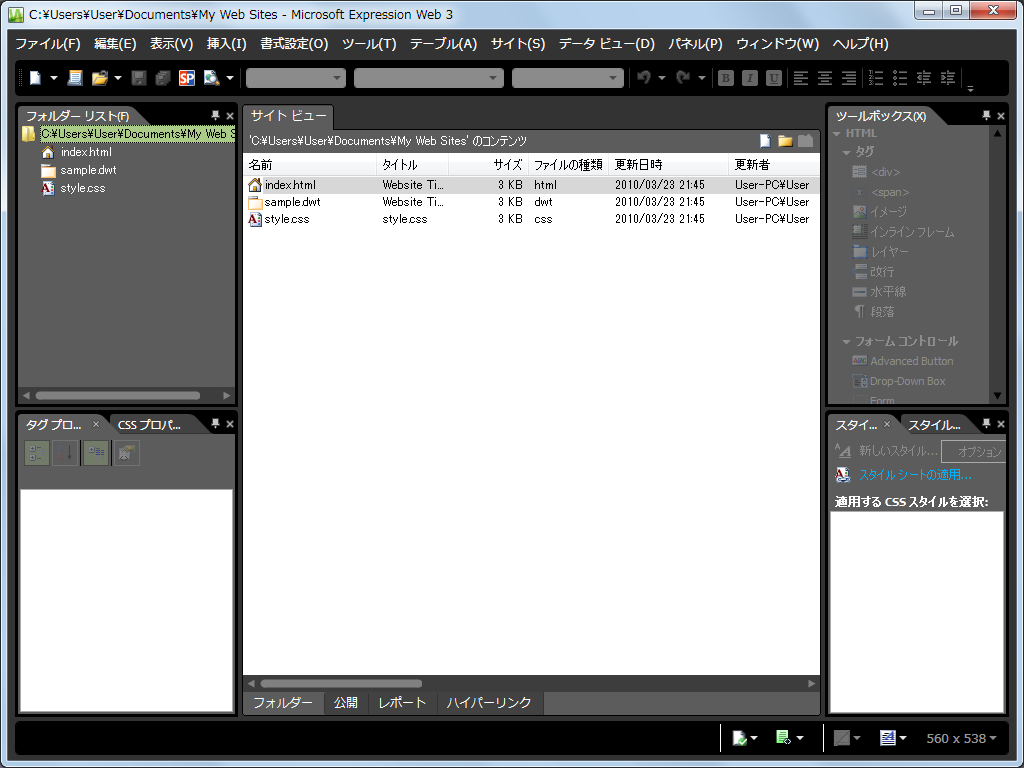This screenshot has width=1024, height=768.
Task: Collapse the HTML section in toolbox
Action: 837,133
